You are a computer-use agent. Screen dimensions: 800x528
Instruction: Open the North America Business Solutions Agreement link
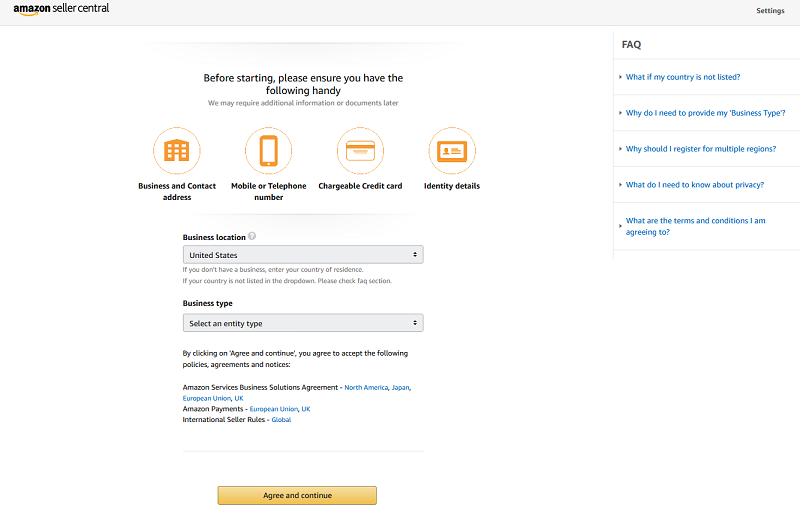click(366, 388)
